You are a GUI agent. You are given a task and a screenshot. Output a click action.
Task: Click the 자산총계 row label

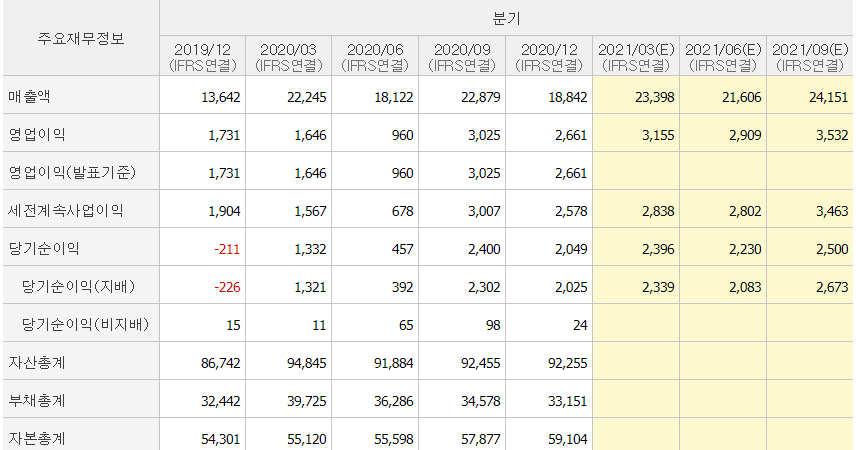click(37, 362)
